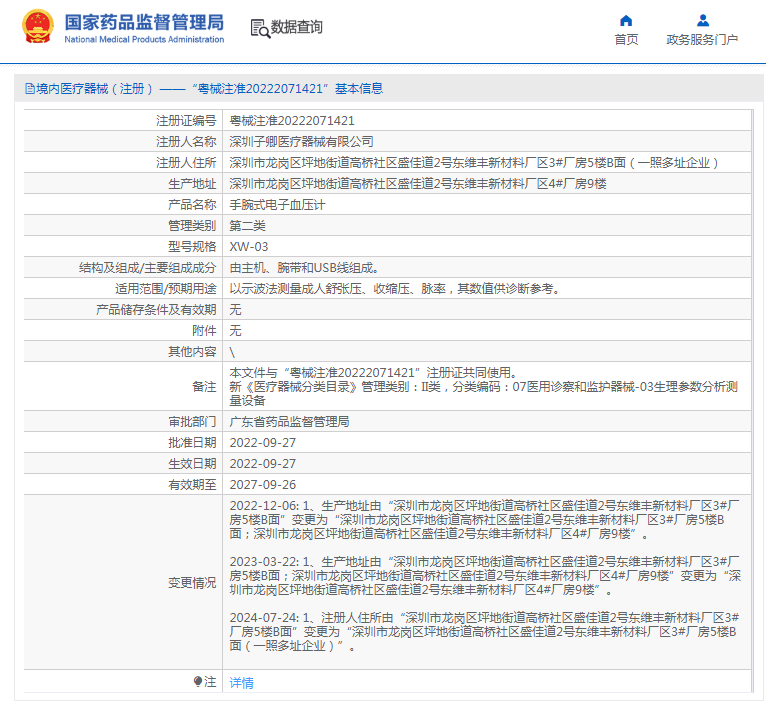Click model value XW-03
The image size is (766, 707).
coord(249,247)
